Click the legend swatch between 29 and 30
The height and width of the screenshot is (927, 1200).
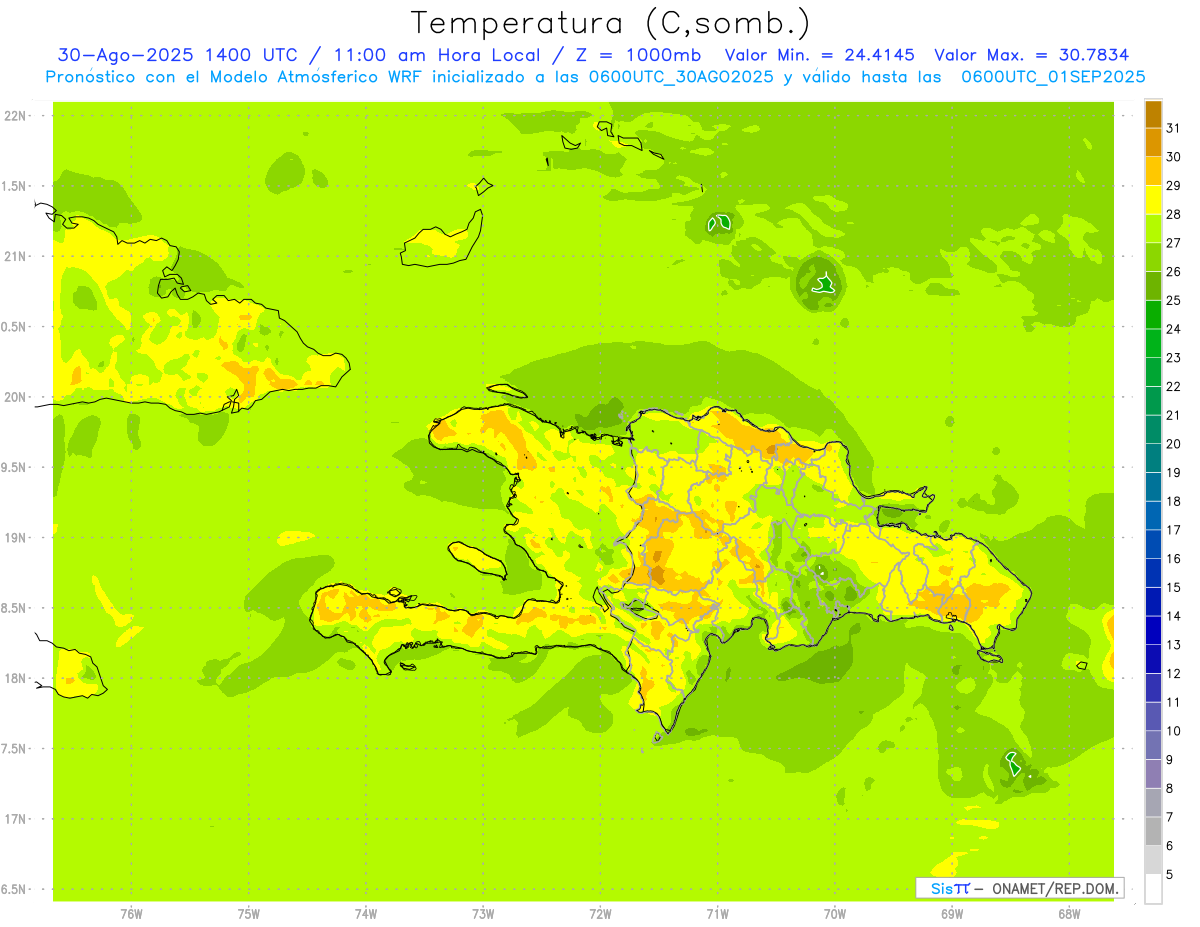point(1153,171)
